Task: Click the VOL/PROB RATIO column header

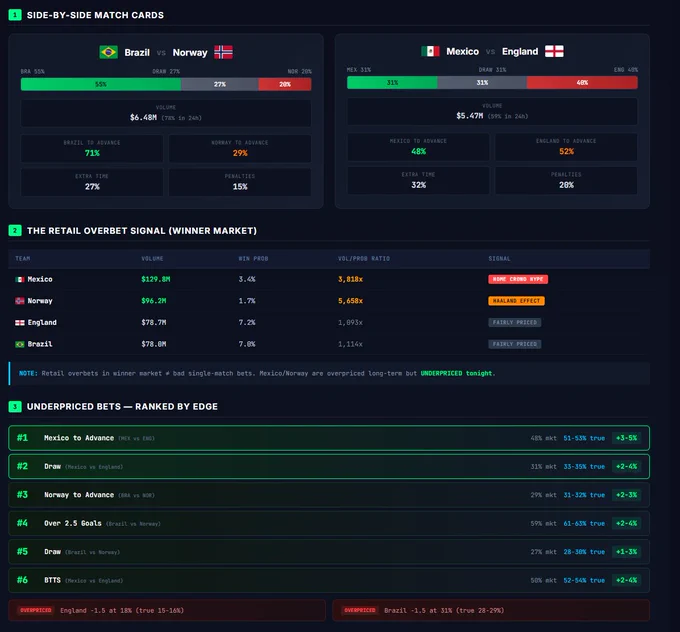Action: click(x=364, y=259)
